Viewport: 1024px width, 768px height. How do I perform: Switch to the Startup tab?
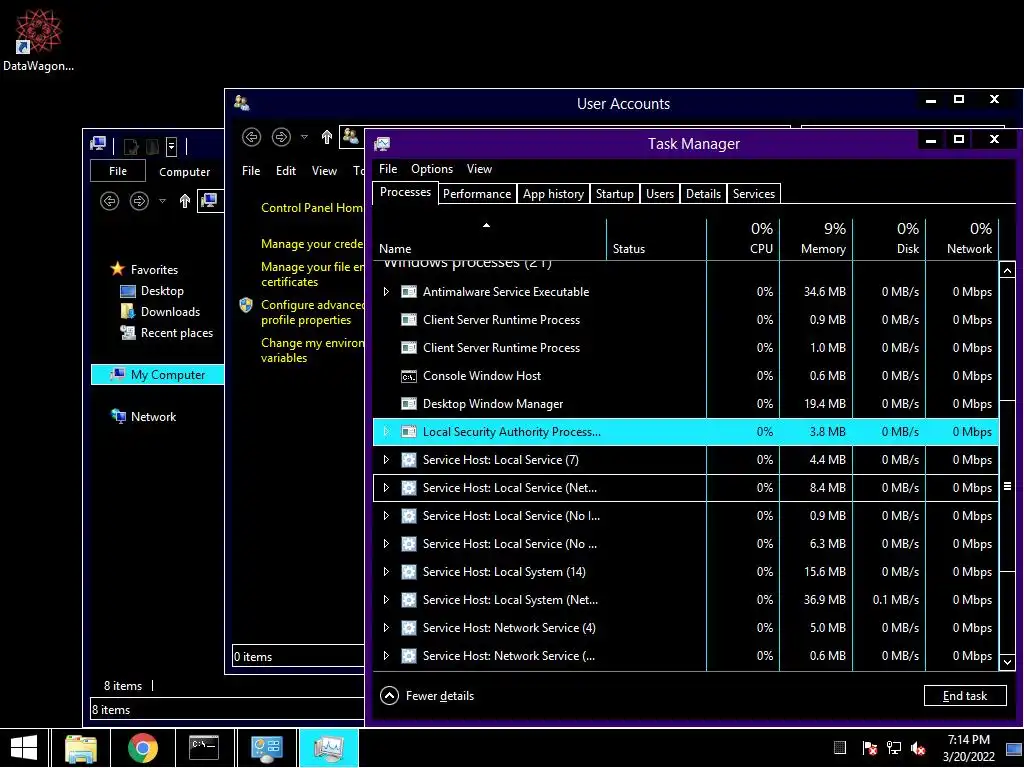tap(615, 194)
